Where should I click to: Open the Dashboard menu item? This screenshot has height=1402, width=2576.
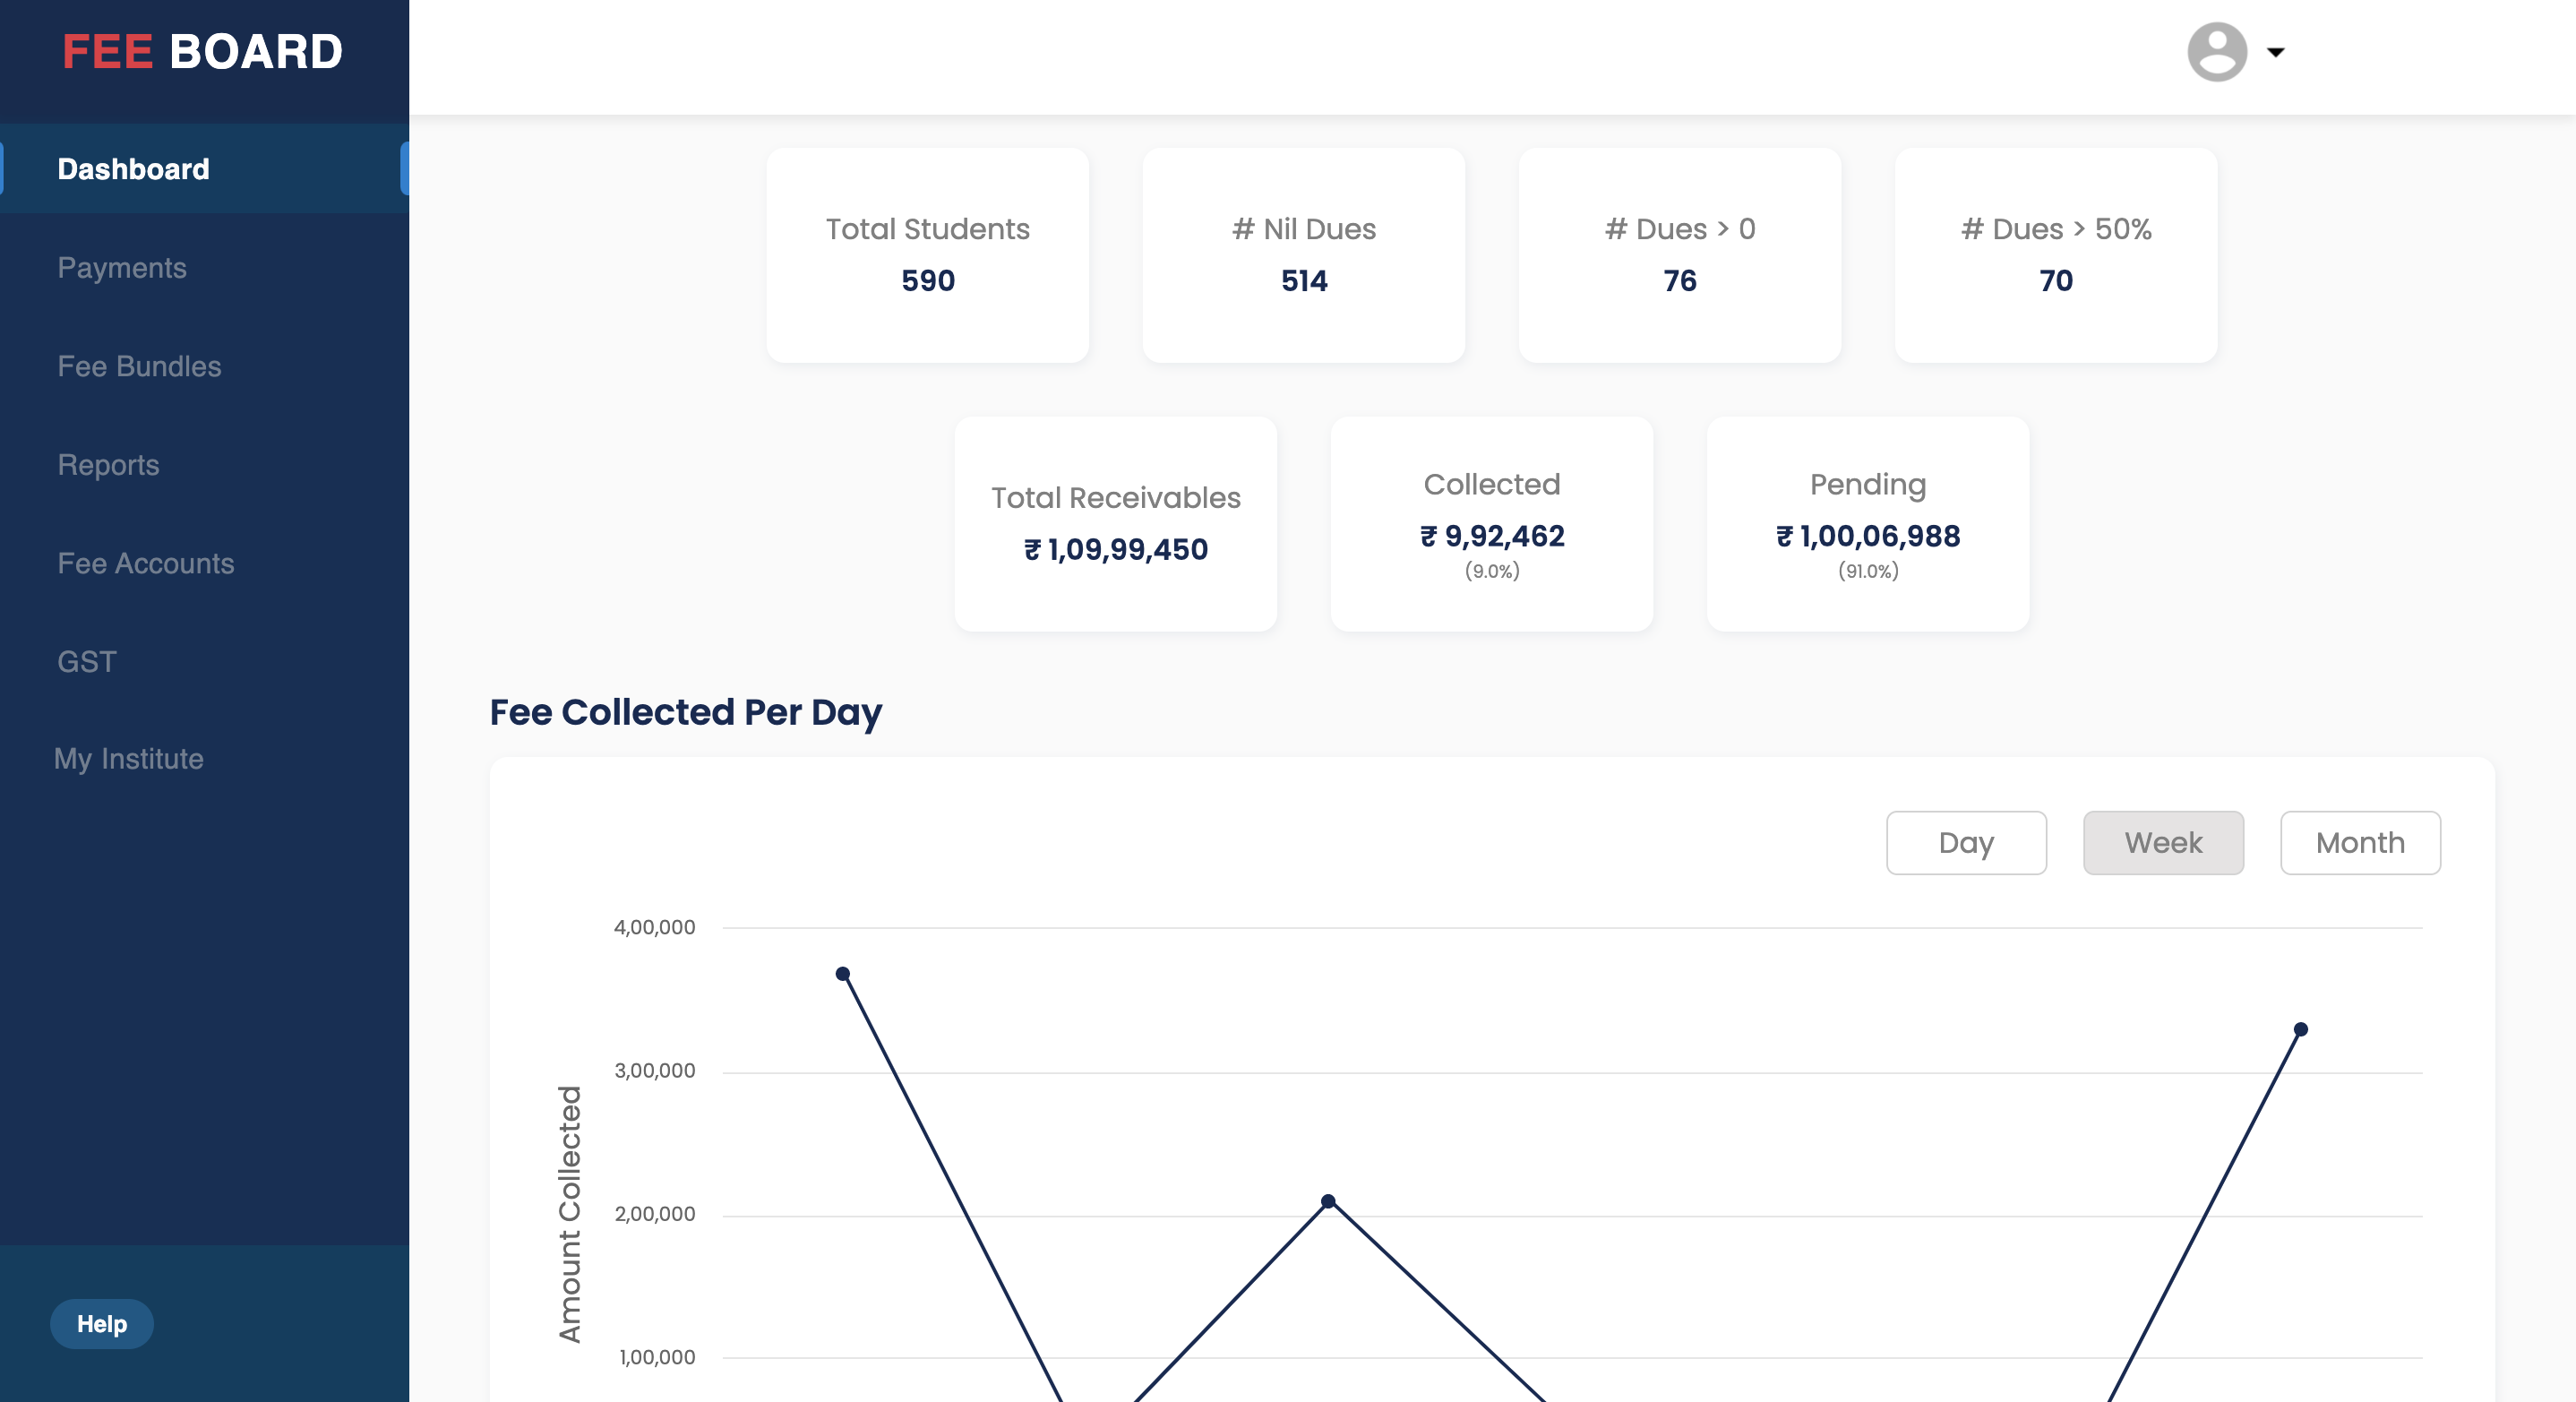(x=133, y=169)
